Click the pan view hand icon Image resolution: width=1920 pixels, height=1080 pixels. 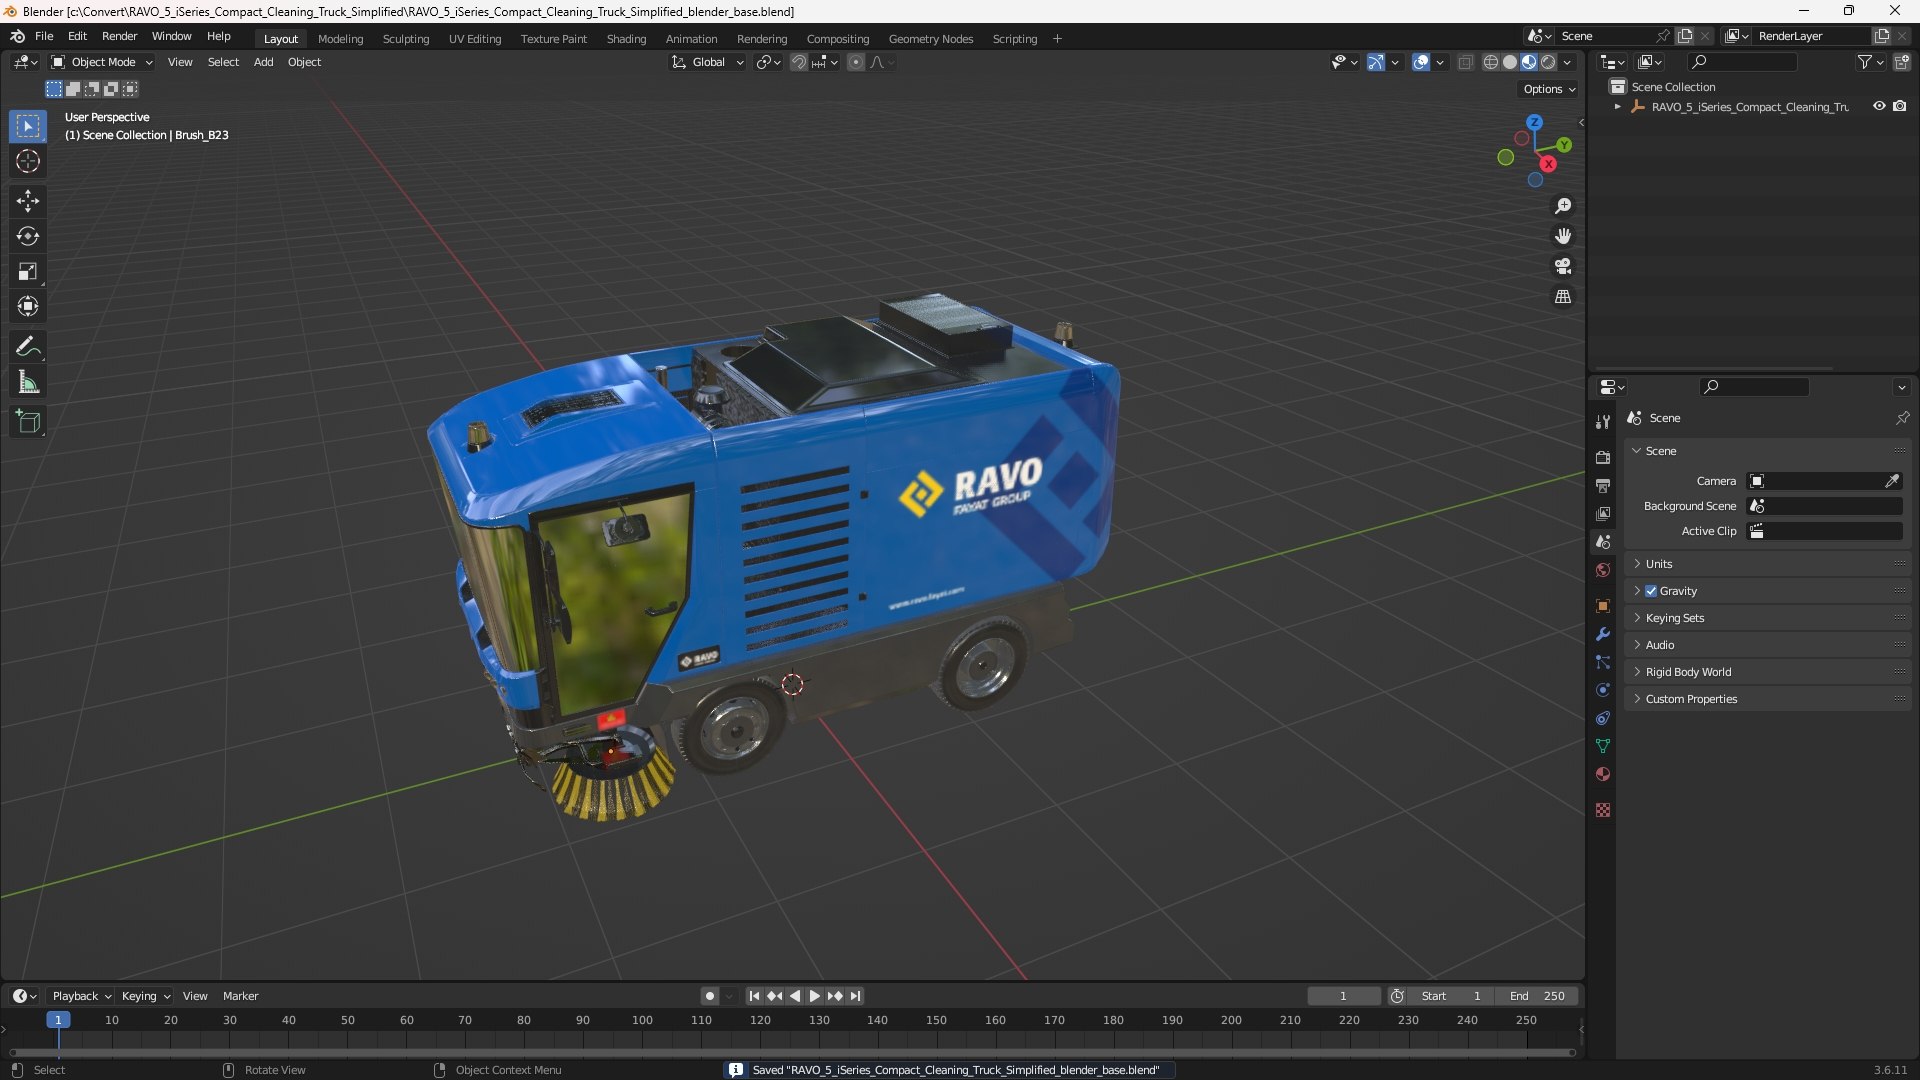click(1563, 236)
